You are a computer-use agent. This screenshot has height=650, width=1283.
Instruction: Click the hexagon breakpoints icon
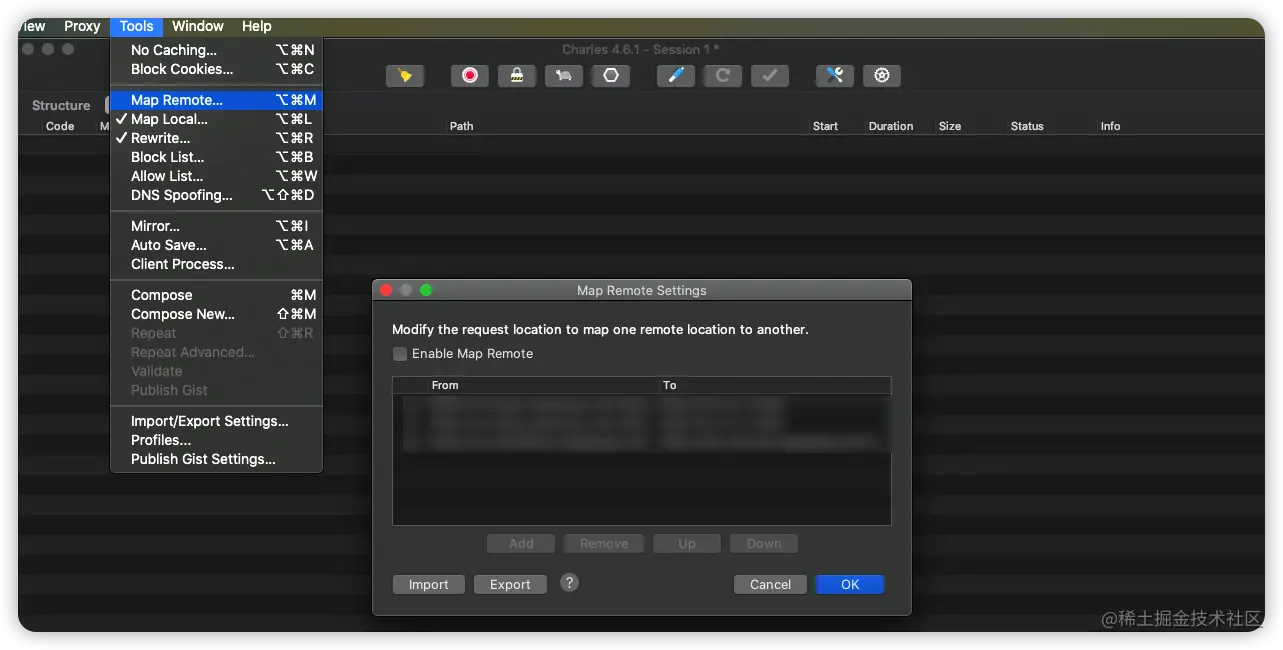click(x=611, y=76)
